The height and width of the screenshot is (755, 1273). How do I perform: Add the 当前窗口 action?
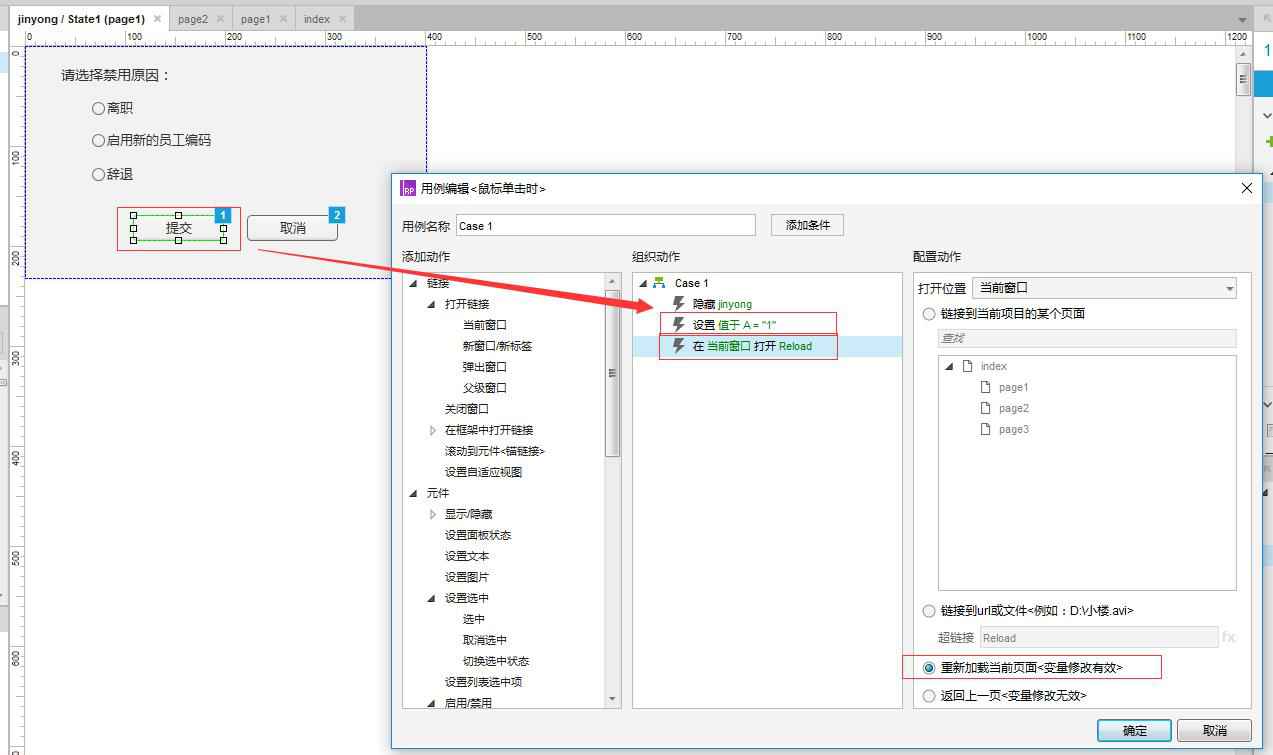tap(485, 325)
